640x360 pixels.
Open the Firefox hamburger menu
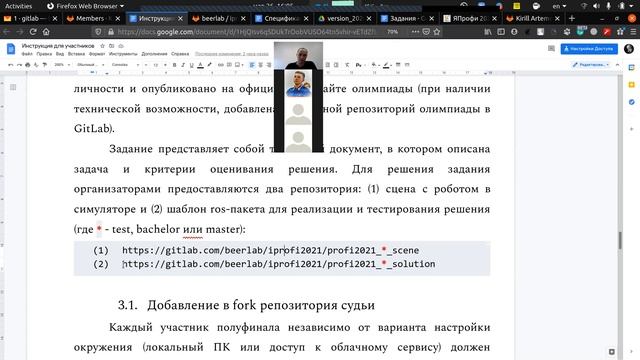coord(633,31)
